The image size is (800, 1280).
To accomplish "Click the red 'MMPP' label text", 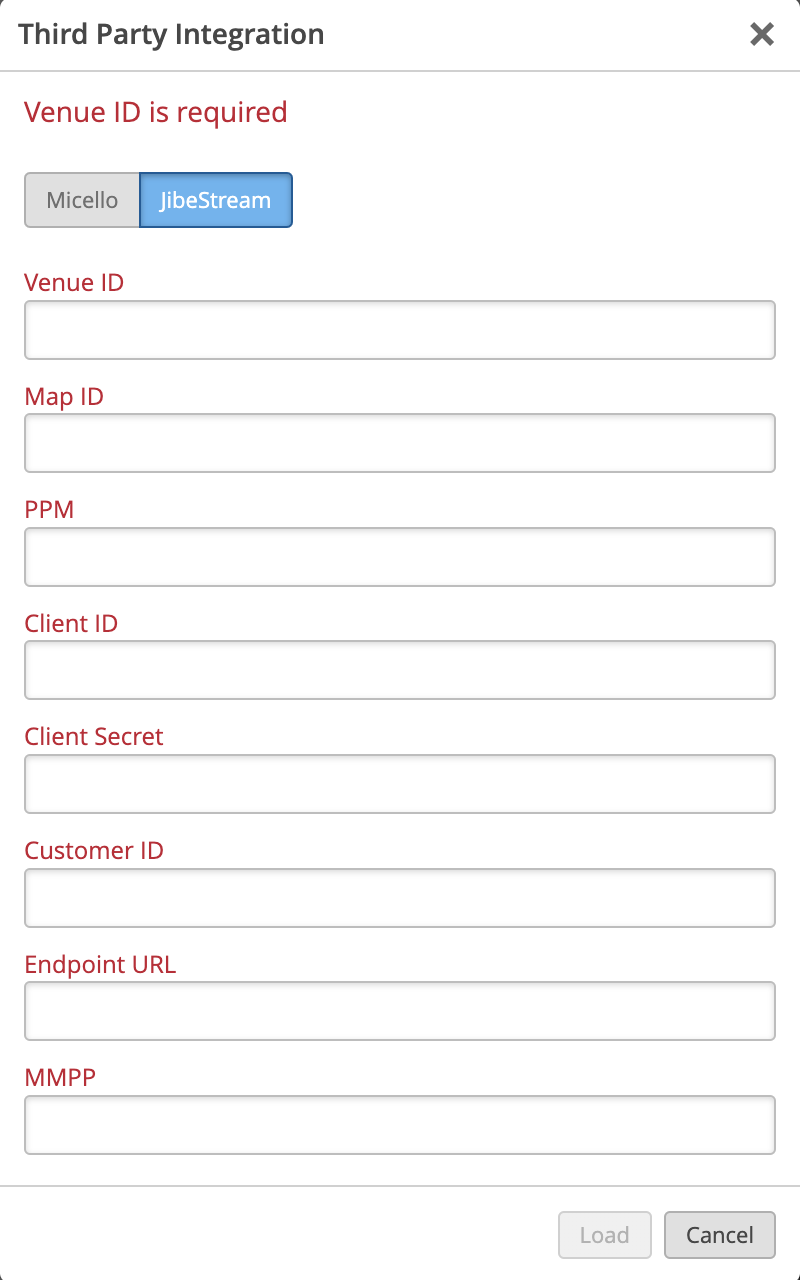I will pyautogui.click(x=59, y=1078).
